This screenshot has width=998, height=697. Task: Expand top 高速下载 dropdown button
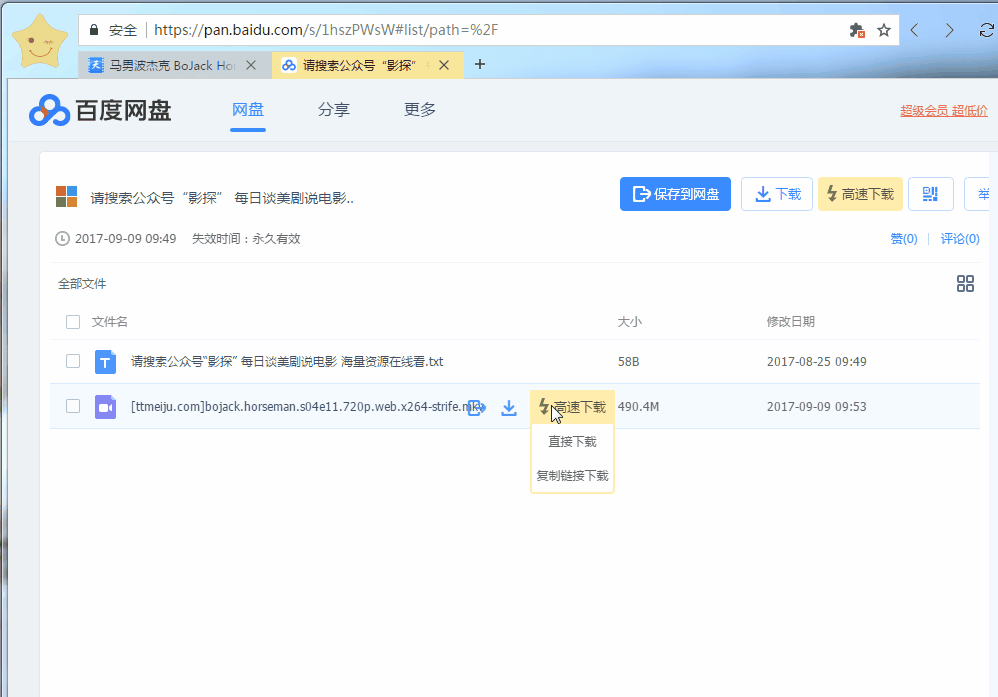(860, 194)
